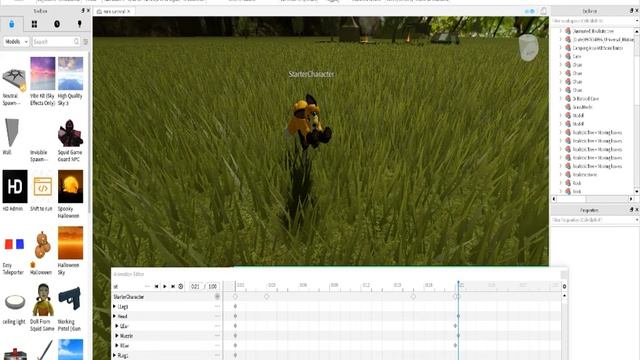The width and height of the screenshot is (640, 360).
Task: Undock the Explorer panel with float icon
Action: (x=632, y=11)
